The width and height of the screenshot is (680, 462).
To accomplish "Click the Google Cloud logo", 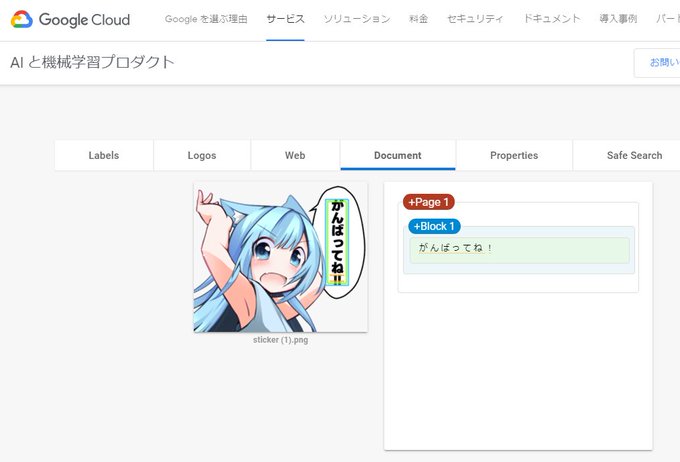I will click(70, 20).
